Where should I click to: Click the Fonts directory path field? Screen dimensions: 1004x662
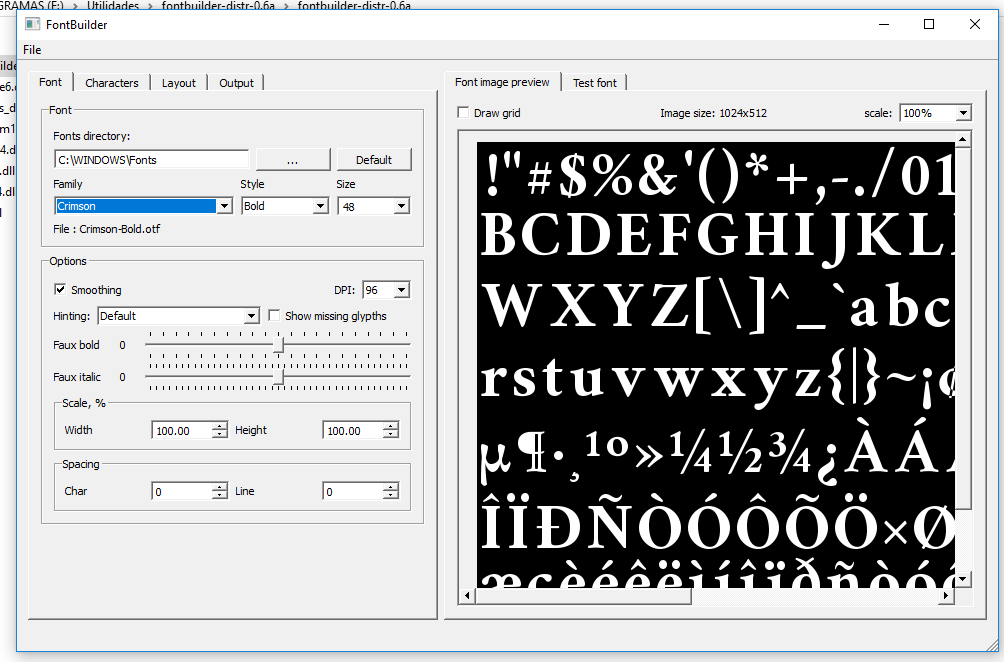point(151,160)
